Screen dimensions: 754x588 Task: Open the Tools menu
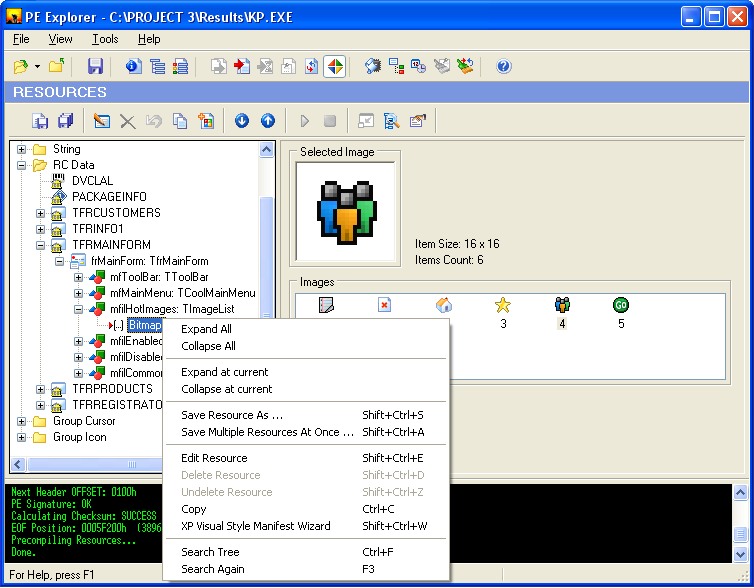click(105, 39)
